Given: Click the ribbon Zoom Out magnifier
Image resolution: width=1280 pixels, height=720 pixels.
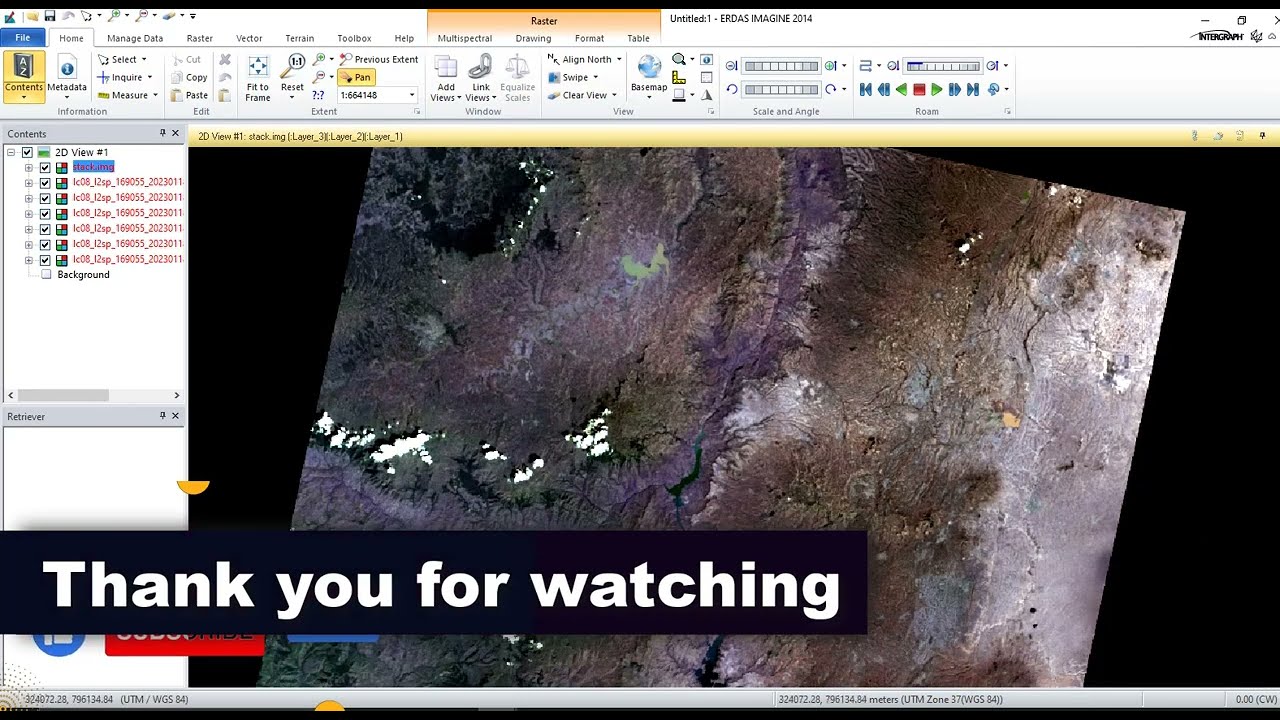Looking at the screenshot, I should click(x=320, y=77).
